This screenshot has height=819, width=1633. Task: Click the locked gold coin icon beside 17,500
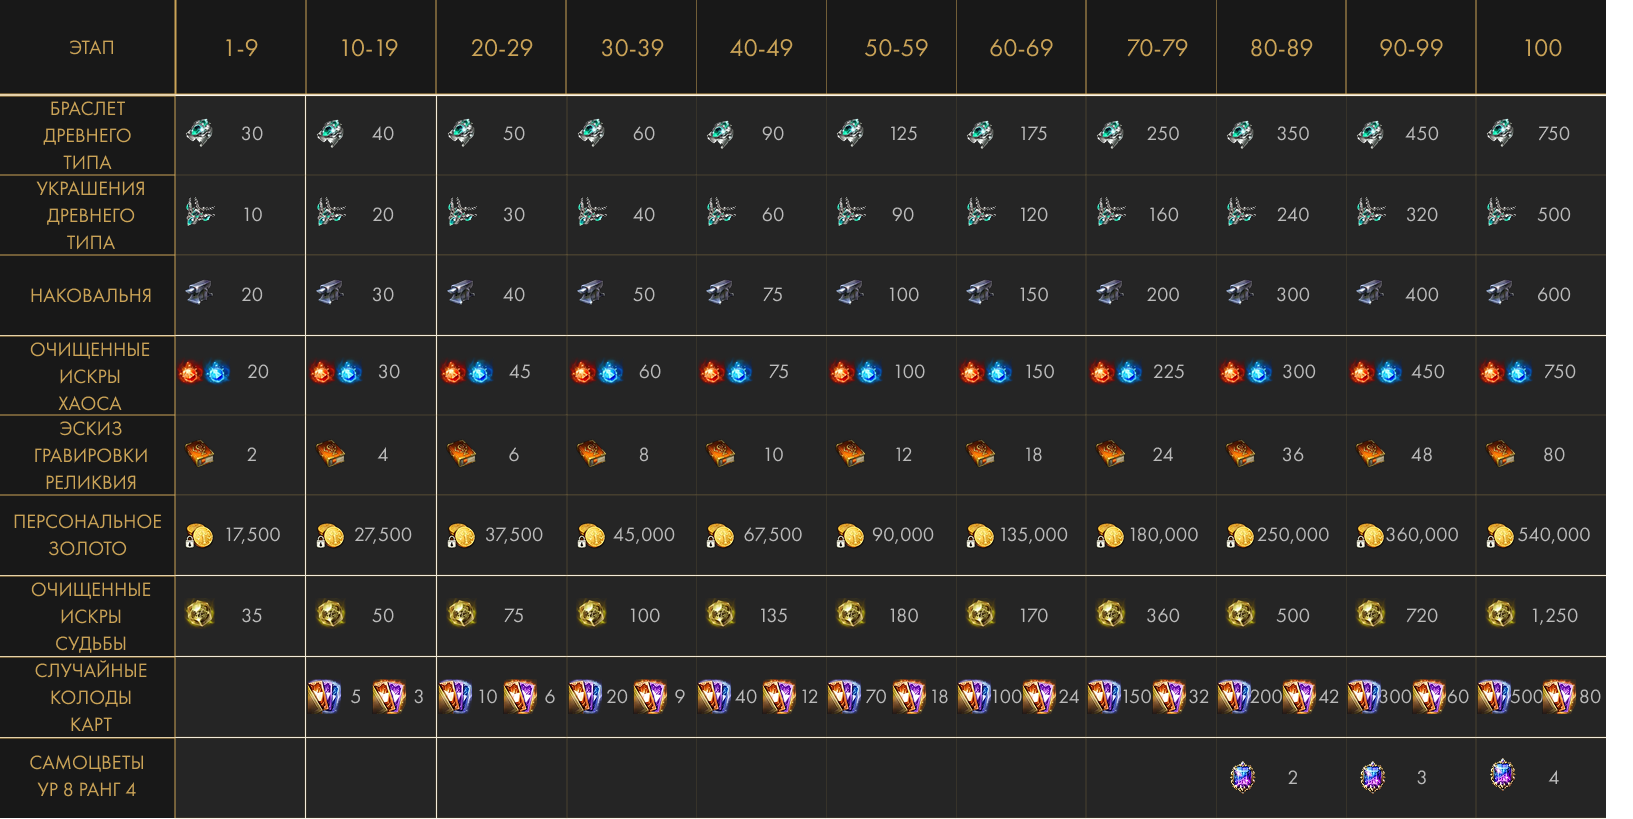point(199,536)
